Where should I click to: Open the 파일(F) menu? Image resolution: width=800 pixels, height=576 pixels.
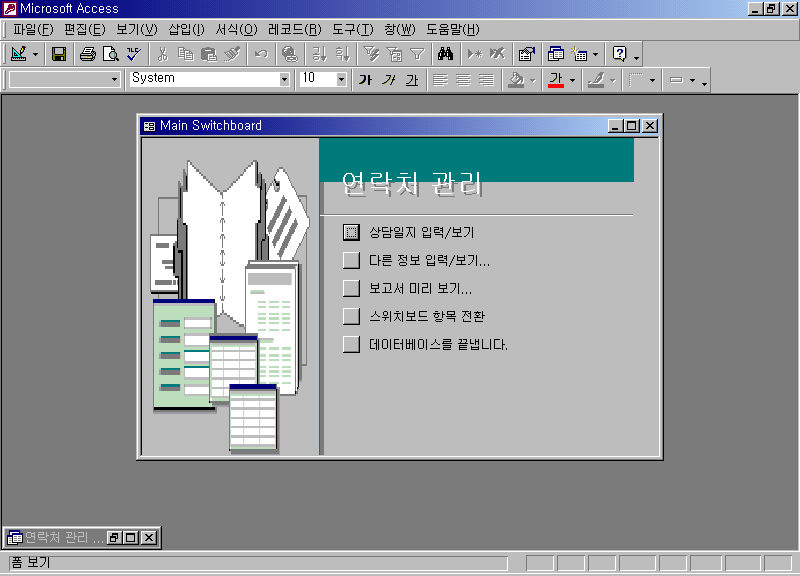click(x=33, y=30)
